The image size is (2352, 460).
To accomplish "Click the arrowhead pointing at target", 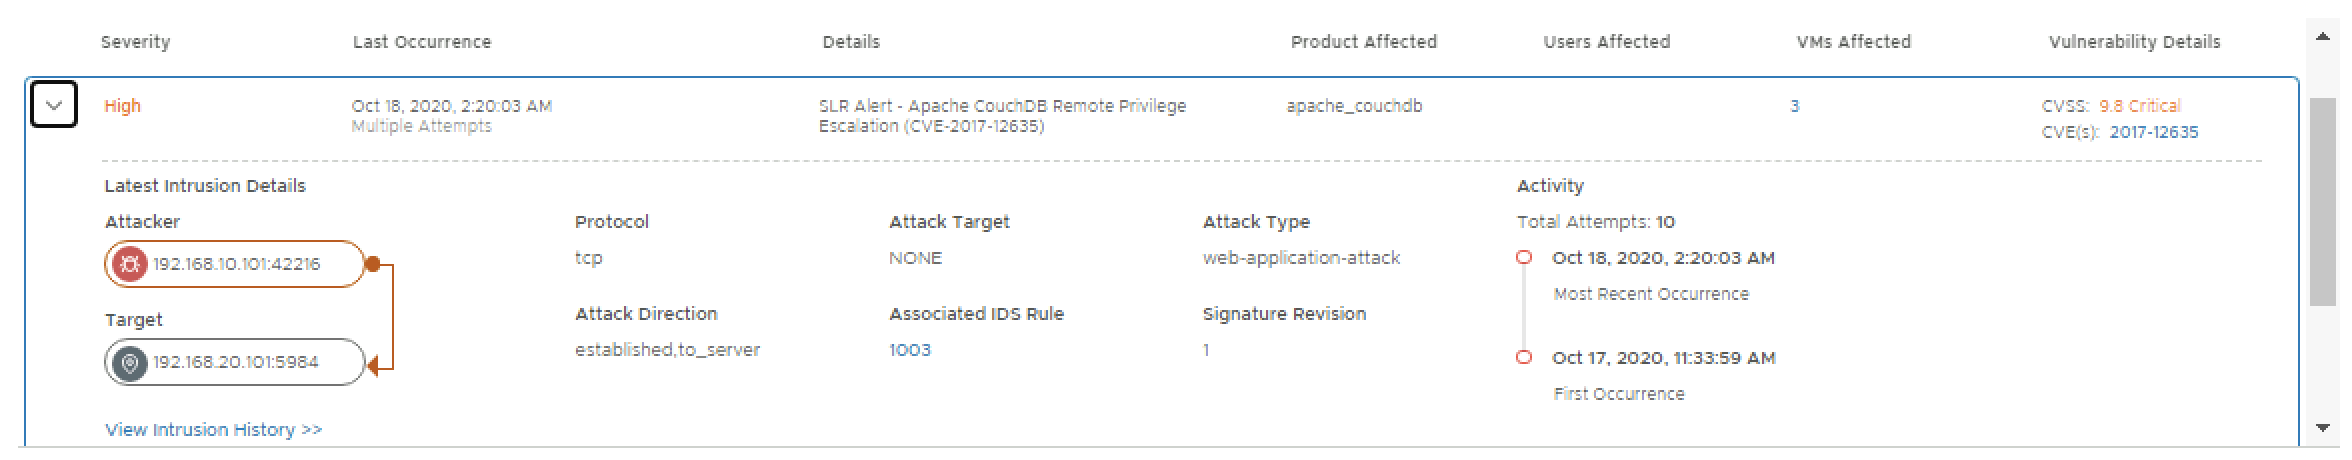I will click(373, 367).
